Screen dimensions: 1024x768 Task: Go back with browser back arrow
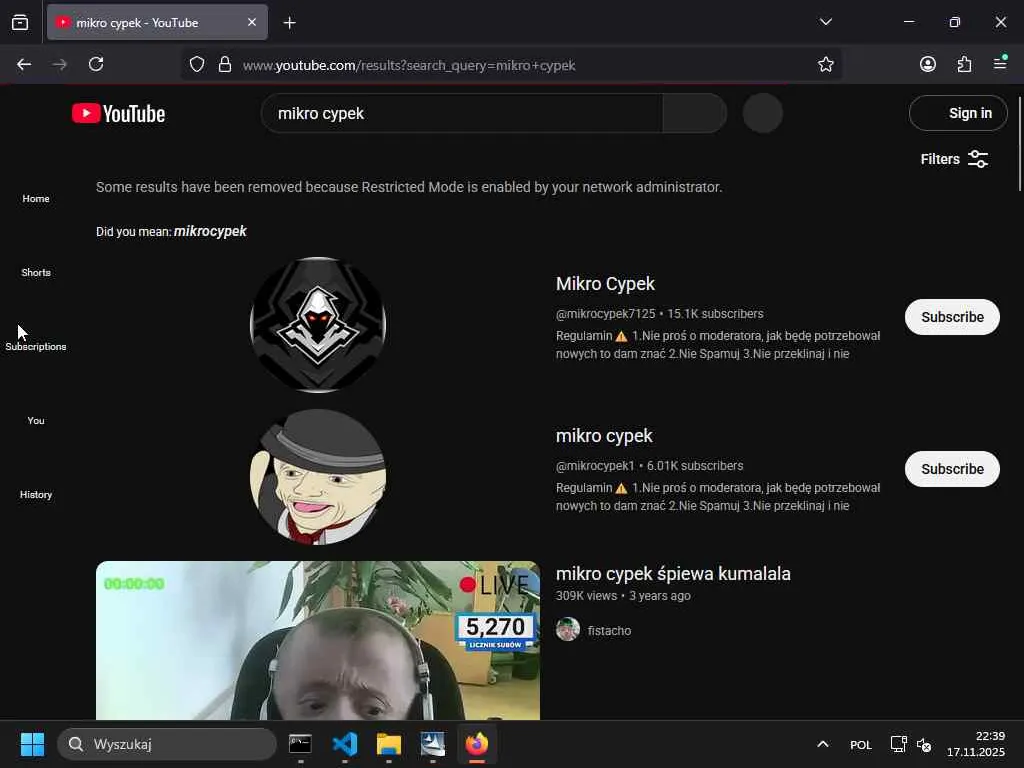[24, 65]
